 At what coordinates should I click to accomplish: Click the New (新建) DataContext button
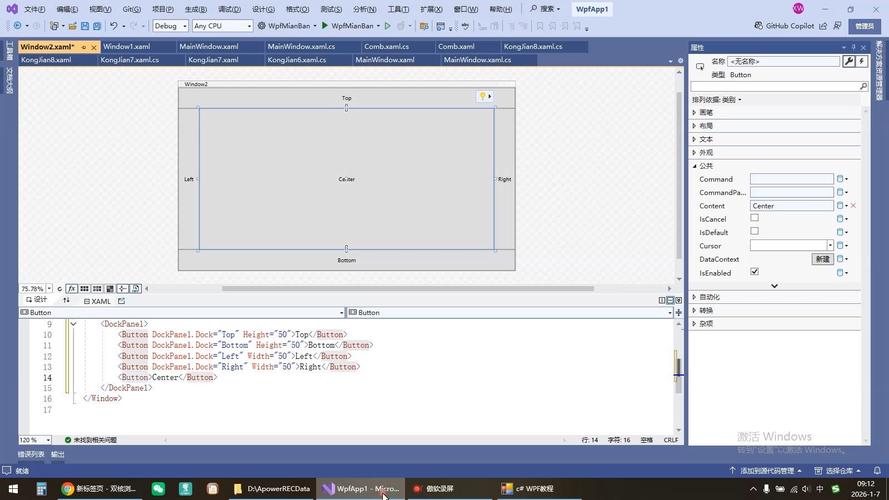pos(823,259)
